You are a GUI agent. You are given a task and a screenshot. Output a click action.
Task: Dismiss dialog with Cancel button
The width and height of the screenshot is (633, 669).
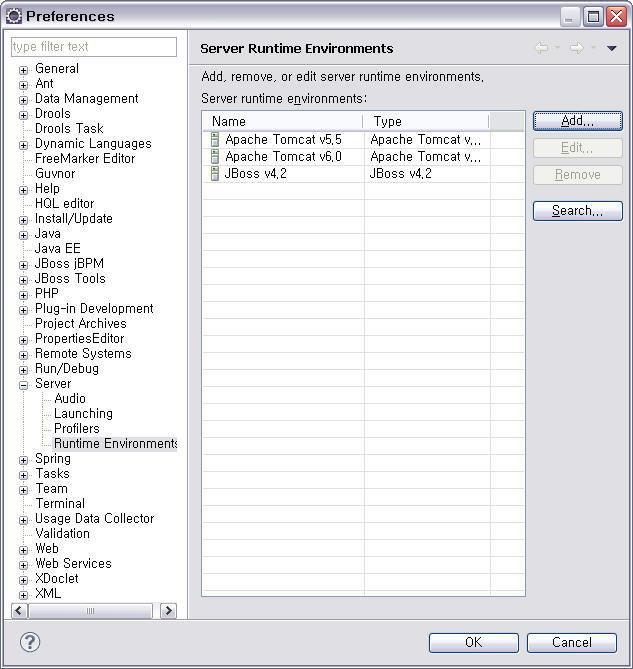(572, 643)
